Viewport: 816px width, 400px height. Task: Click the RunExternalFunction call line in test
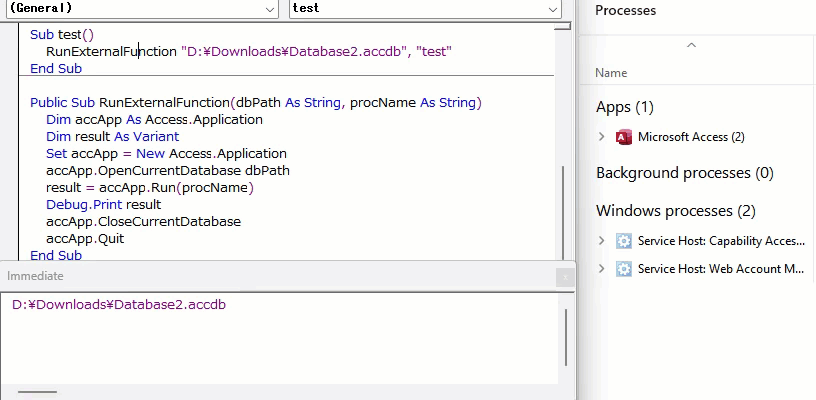(249, 51)
